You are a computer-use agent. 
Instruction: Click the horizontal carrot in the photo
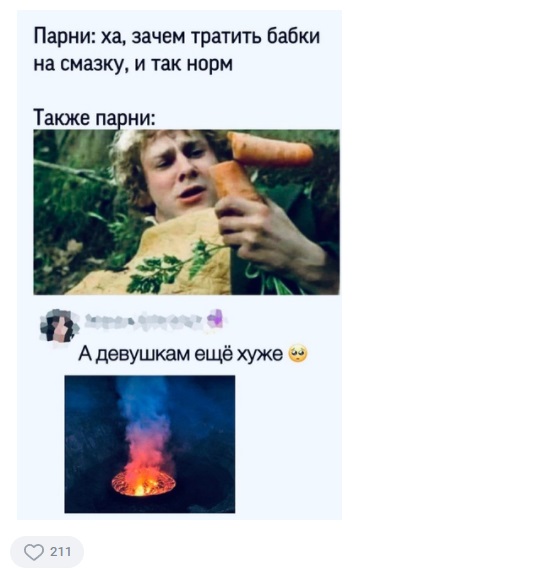pos(270,150)
